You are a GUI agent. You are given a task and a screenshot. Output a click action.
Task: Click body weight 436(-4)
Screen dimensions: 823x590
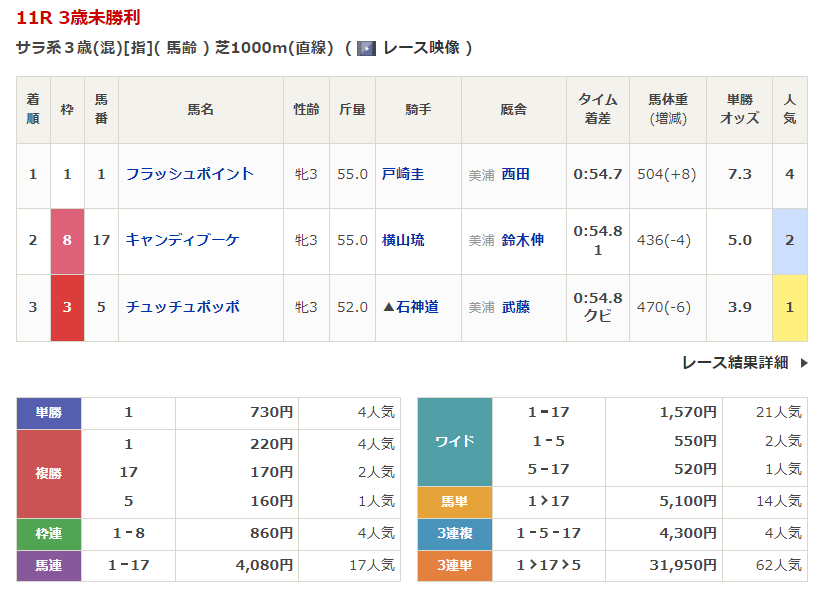coord(663,240)
